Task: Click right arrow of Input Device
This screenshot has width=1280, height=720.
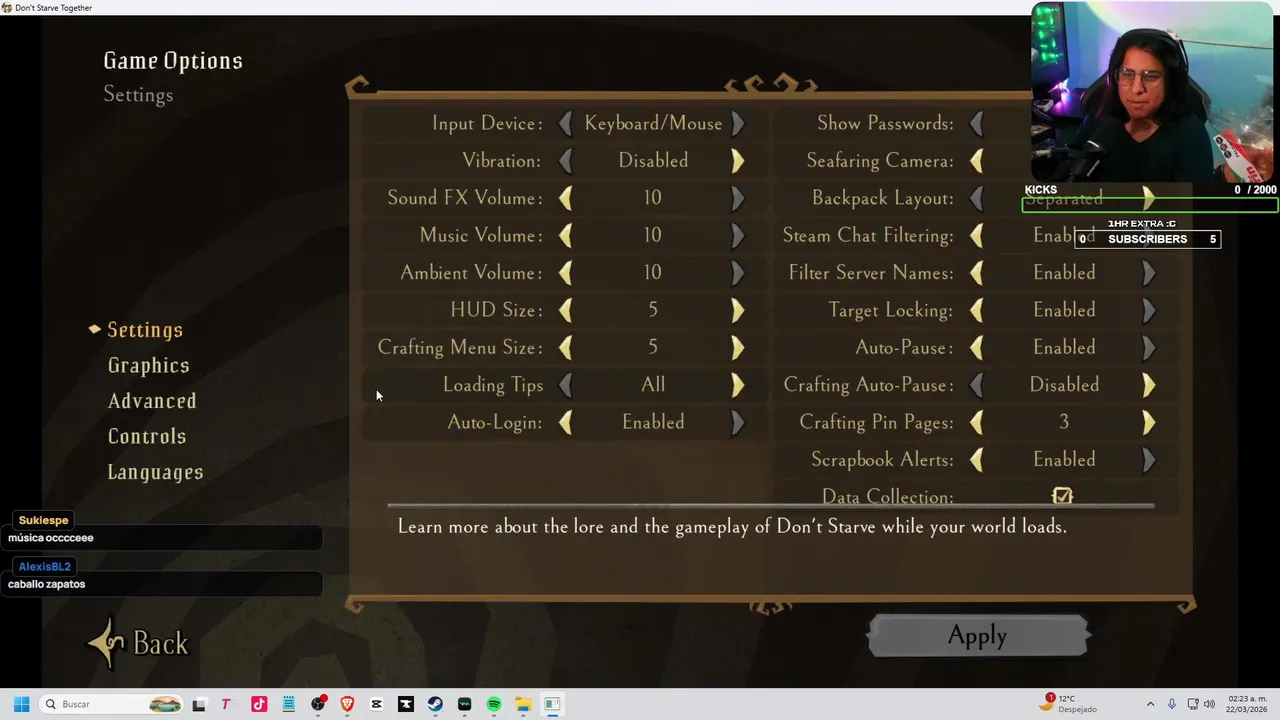Action: (x=737, y=124)
